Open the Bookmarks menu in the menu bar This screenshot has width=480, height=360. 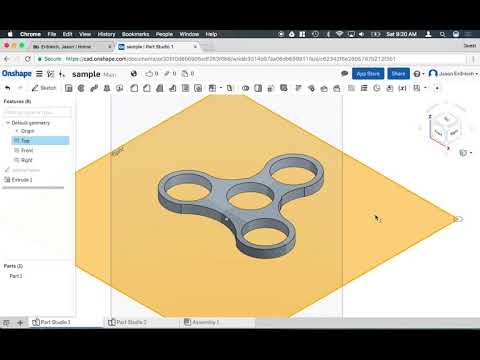(x=135, y=34)
